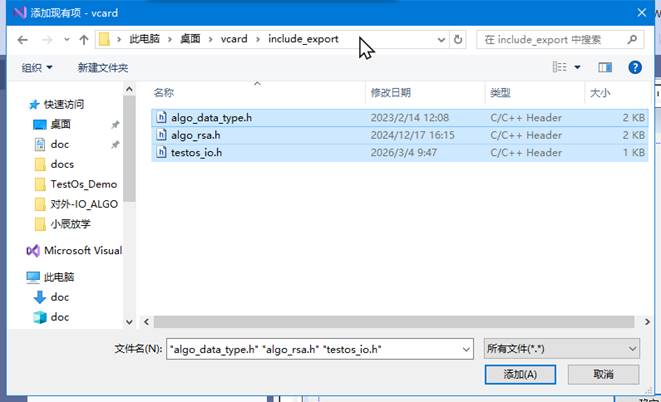Click the 添加(A) button
The height and width of the screenshot is (402, 661).
(x=520, y=374)
